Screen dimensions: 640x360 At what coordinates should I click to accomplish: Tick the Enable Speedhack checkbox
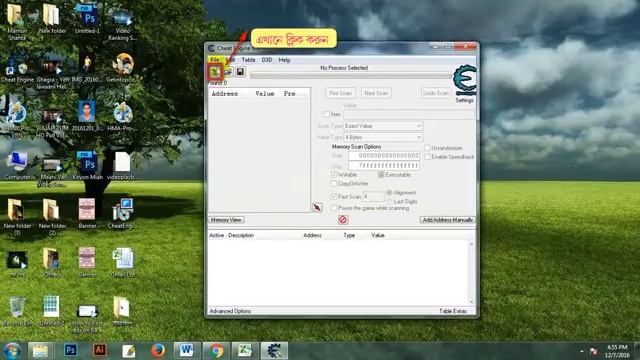[427, 157]
